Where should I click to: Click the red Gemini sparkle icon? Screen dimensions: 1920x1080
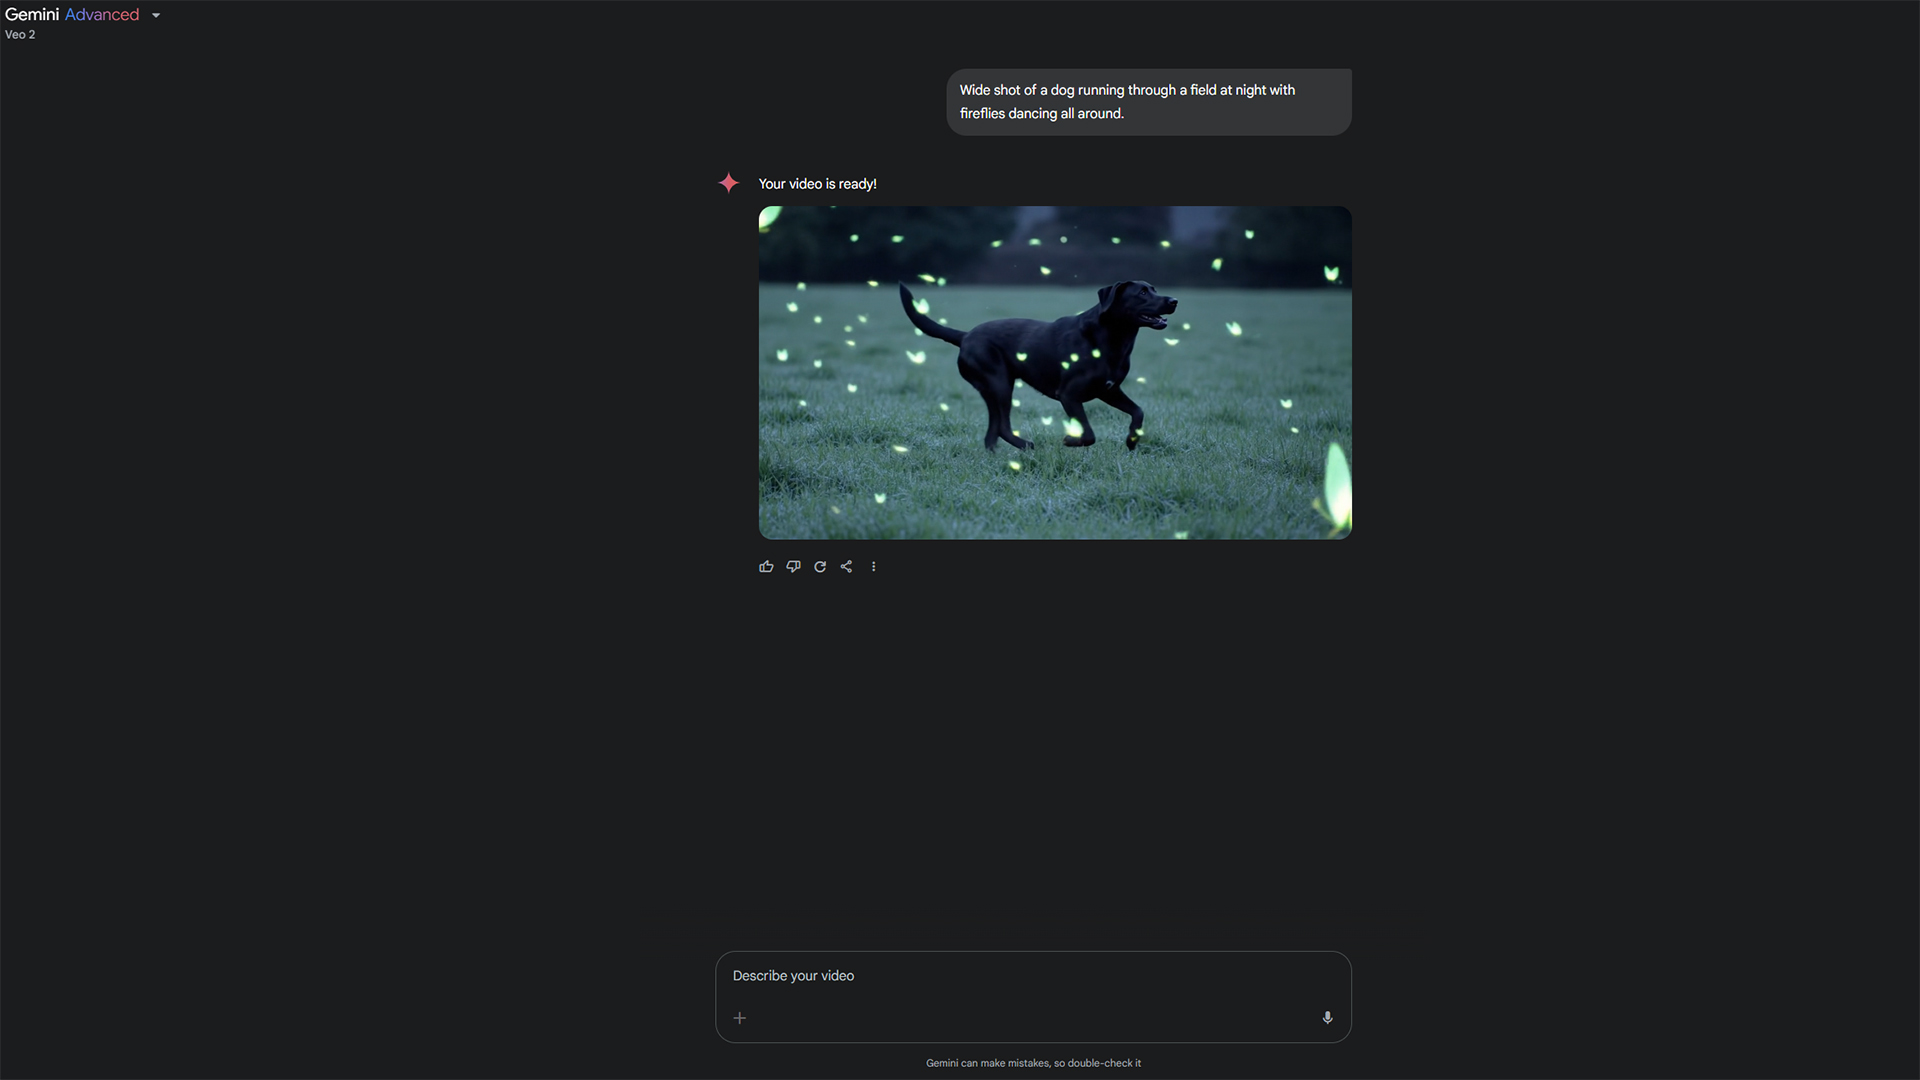[x=729, y=183]
